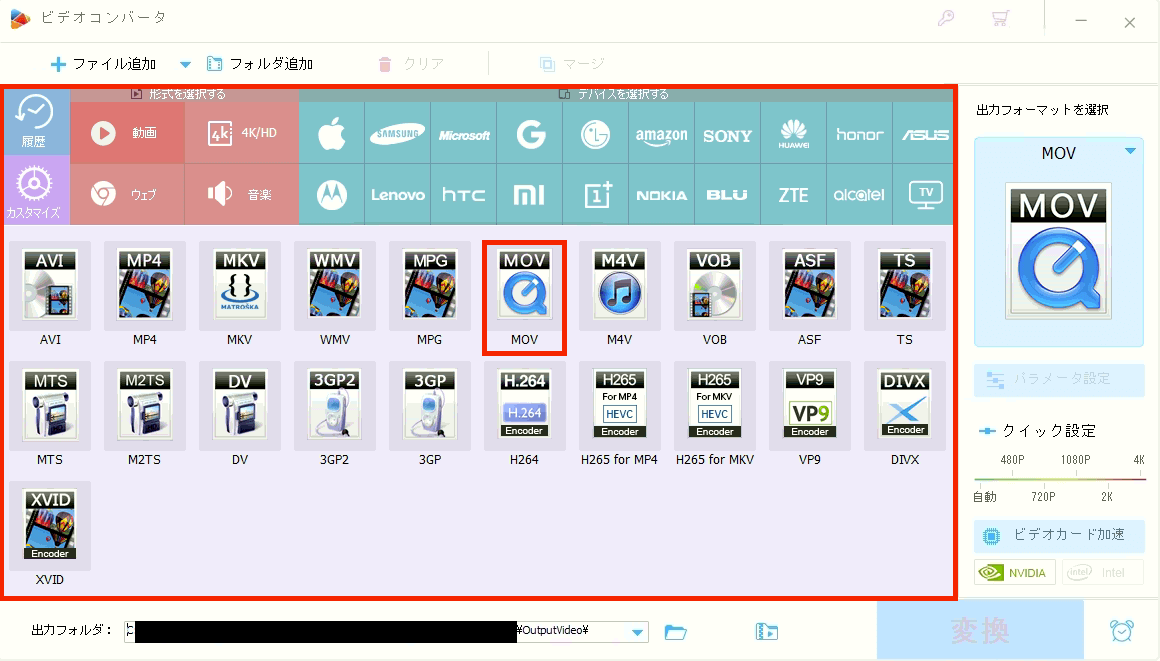Choose the H264 encoder
Screen dimensions: 1160x661
pyautogui.click(x=525, y=406)
